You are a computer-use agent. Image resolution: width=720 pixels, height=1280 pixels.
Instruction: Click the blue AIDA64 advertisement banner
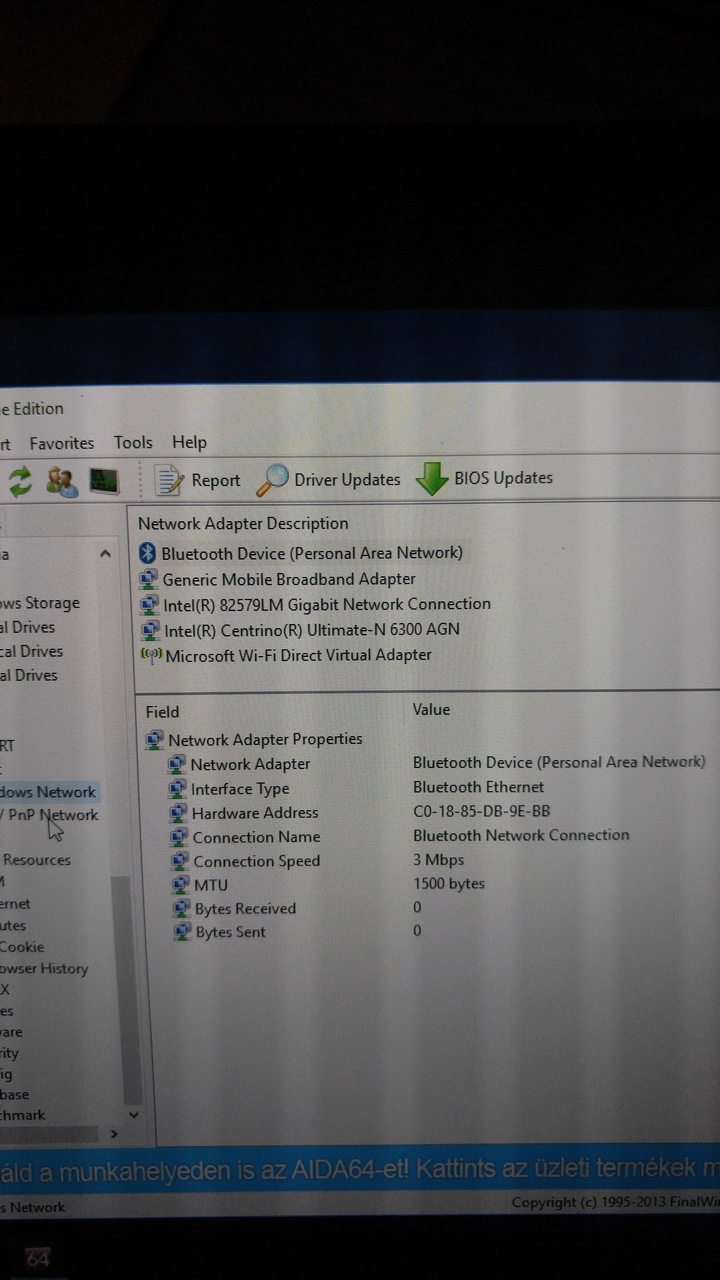pyautogui.click(x=360, y=1167)
